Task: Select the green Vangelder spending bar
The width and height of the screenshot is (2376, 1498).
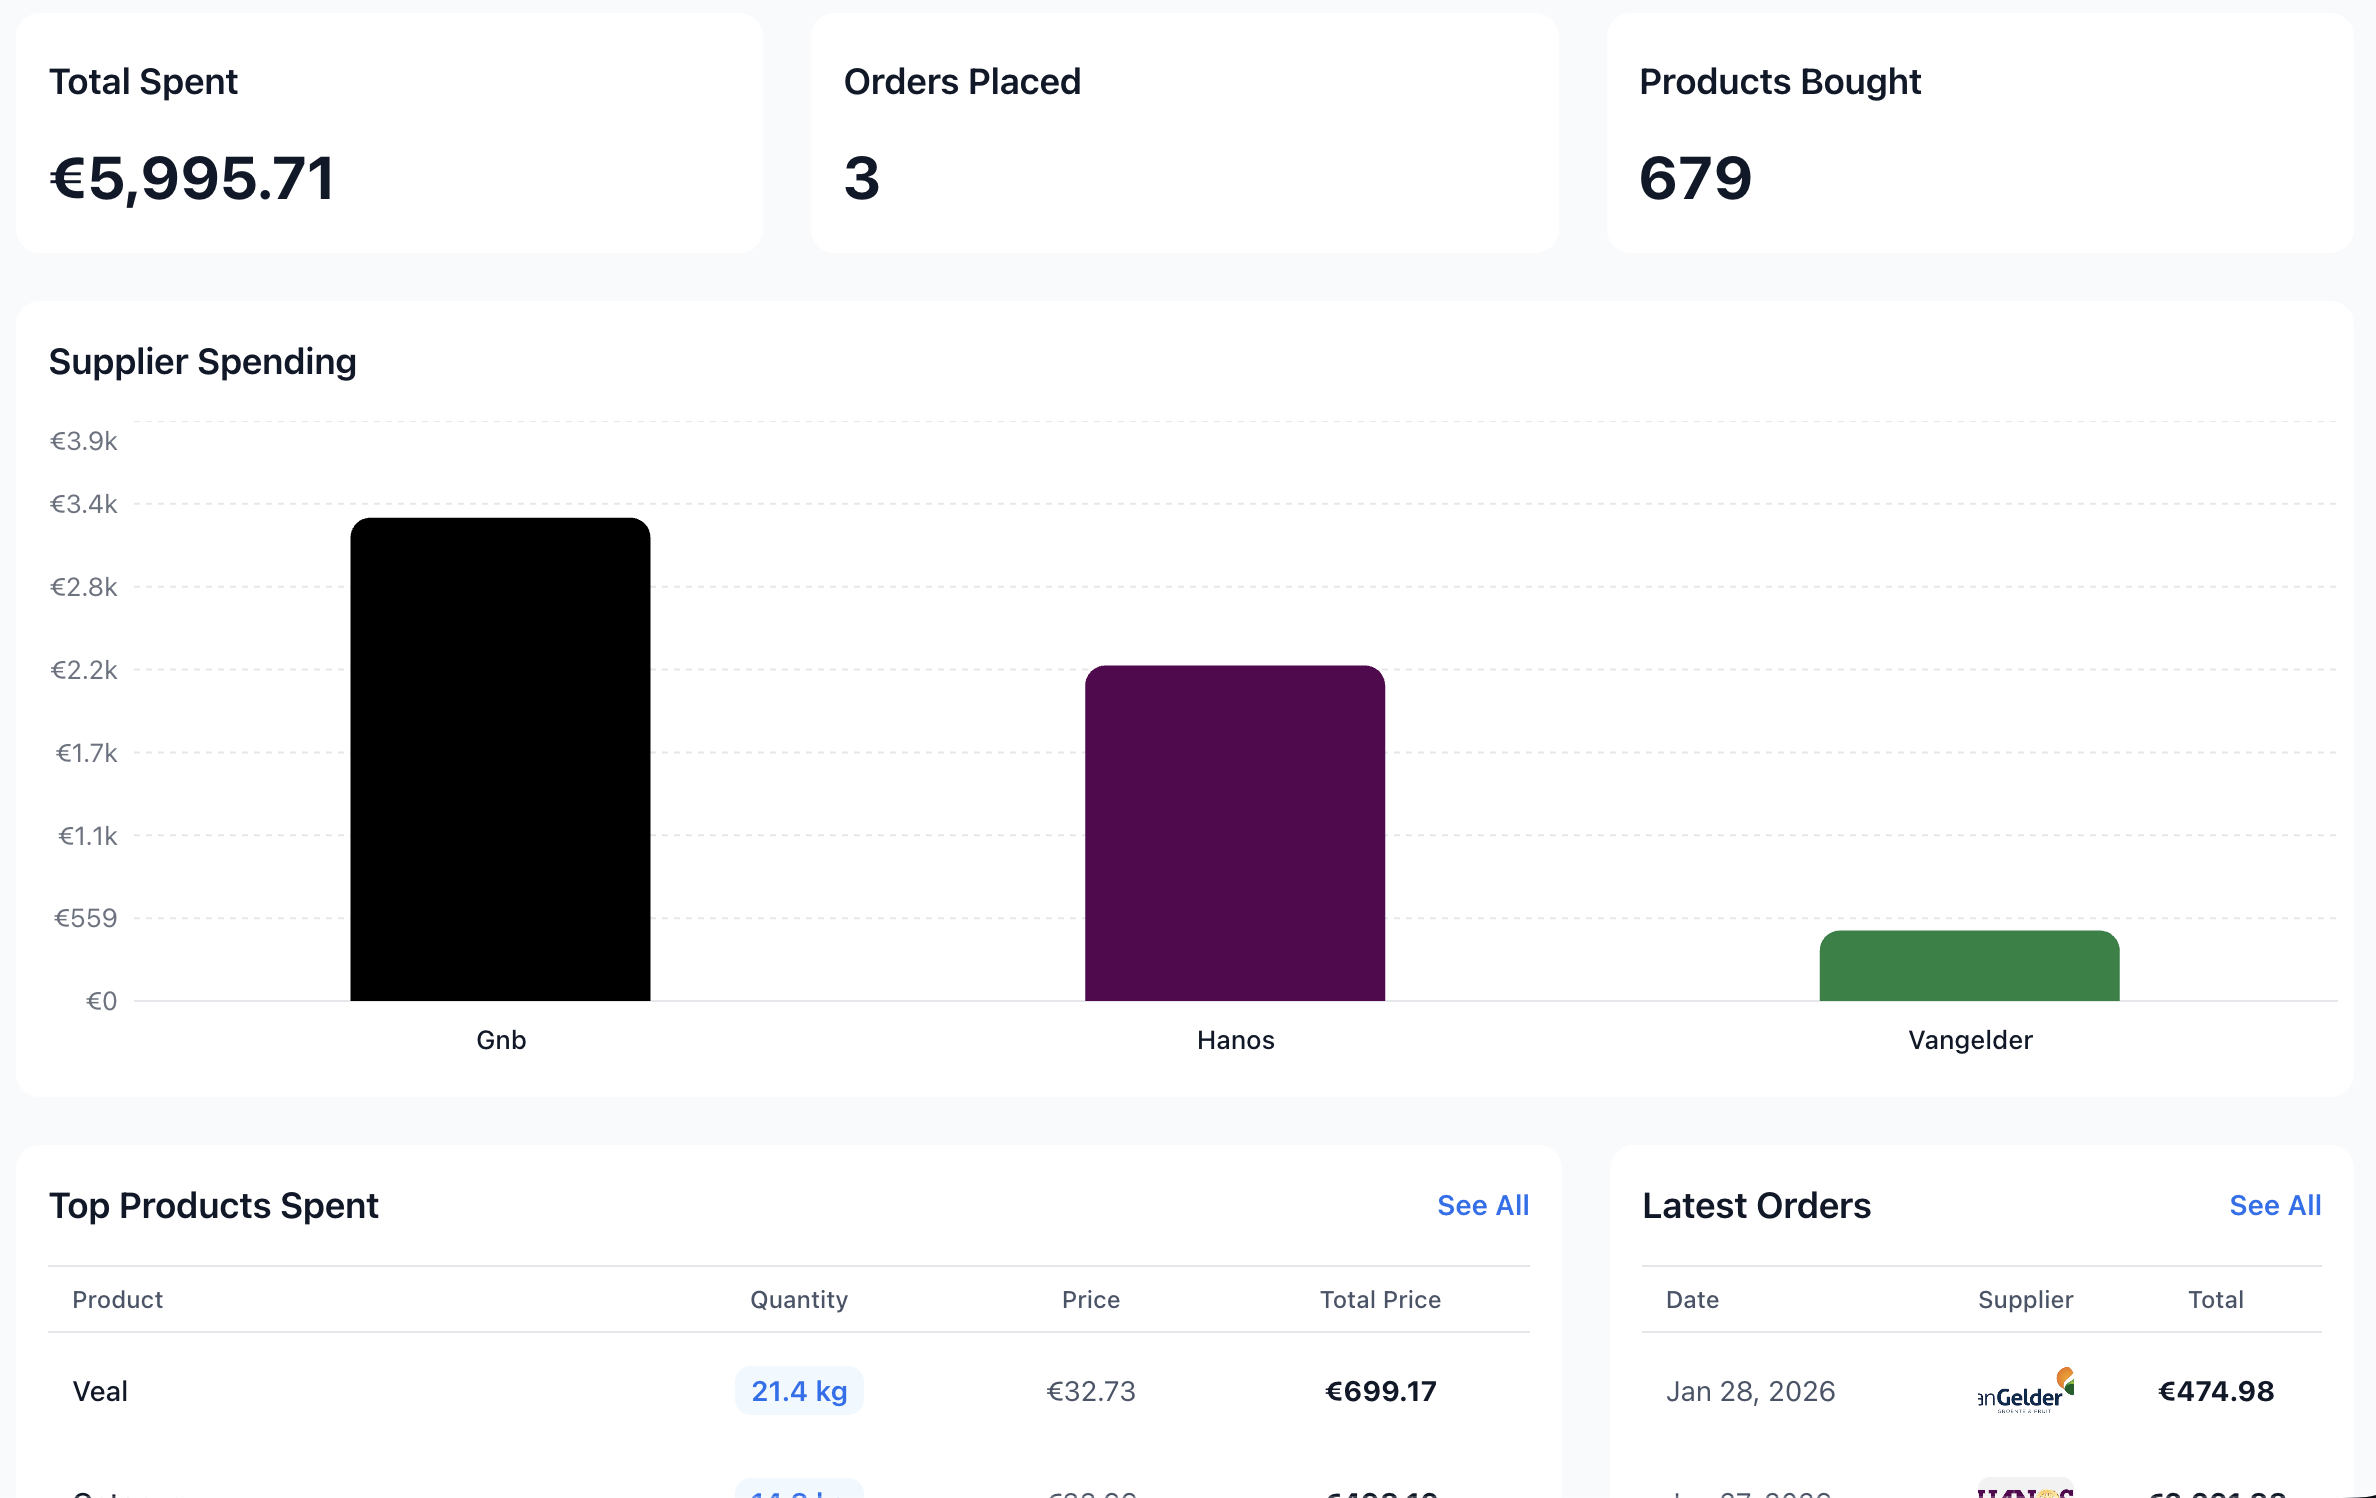Action: pos(1969,965)
